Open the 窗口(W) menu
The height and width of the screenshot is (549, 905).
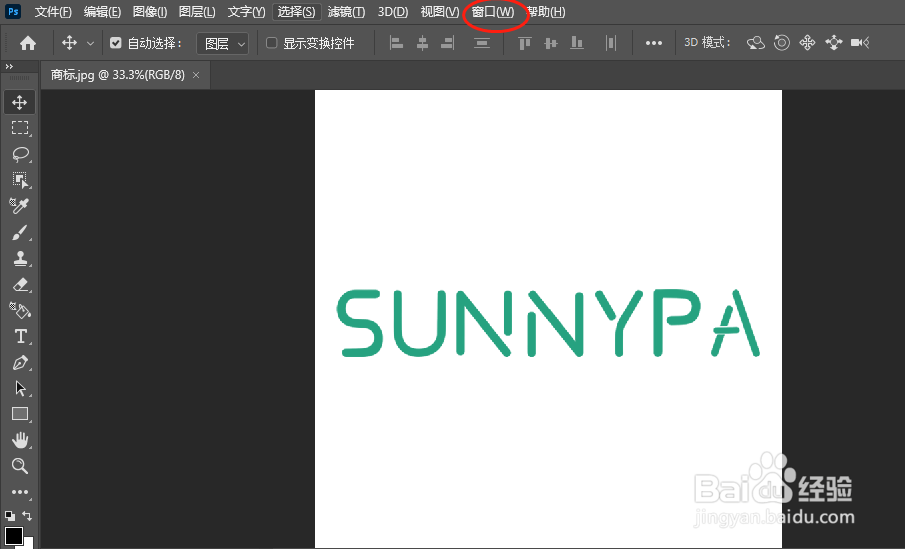493,12
